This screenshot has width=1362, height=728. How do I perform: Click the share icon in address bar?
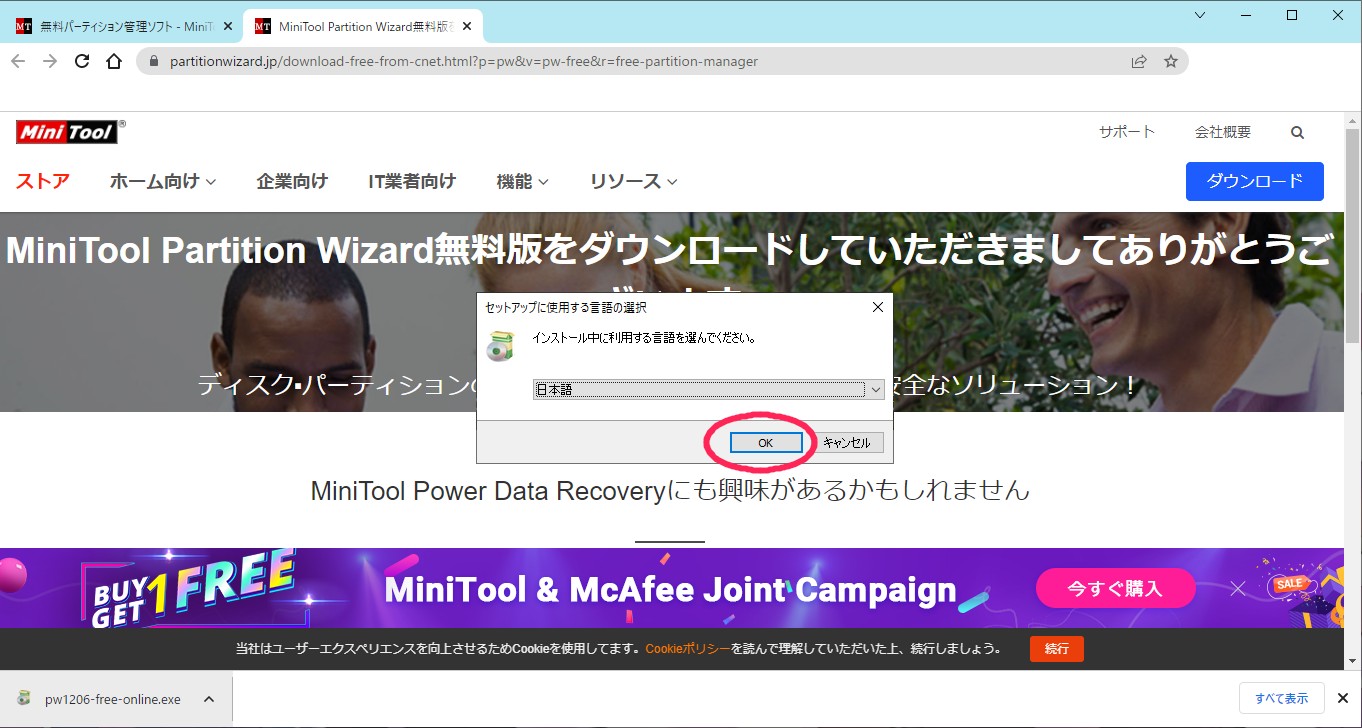tap(1139, 61)
